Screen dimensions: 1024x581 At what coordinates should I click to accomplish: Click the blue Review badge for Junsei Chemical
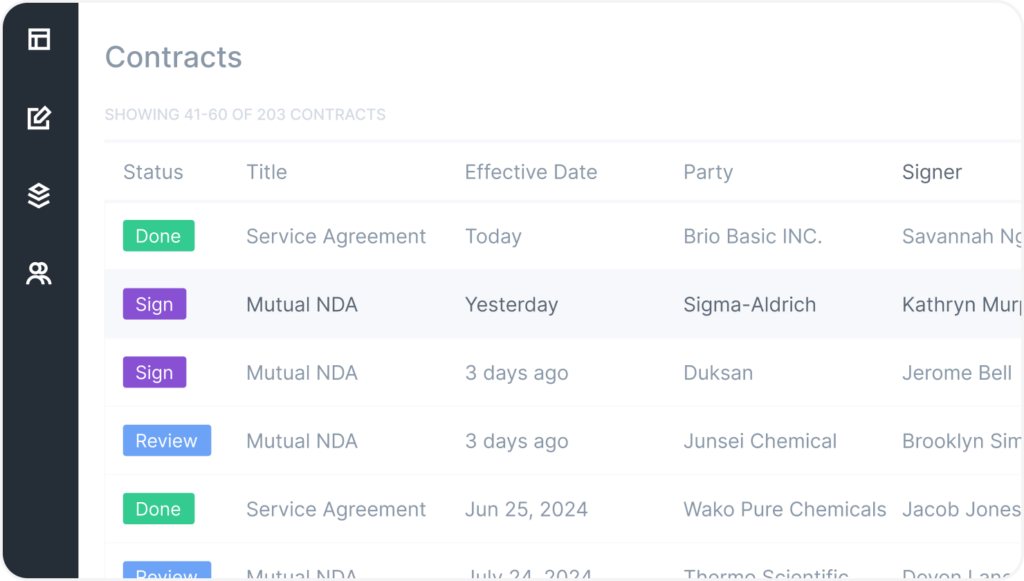[x=167, y=440]
